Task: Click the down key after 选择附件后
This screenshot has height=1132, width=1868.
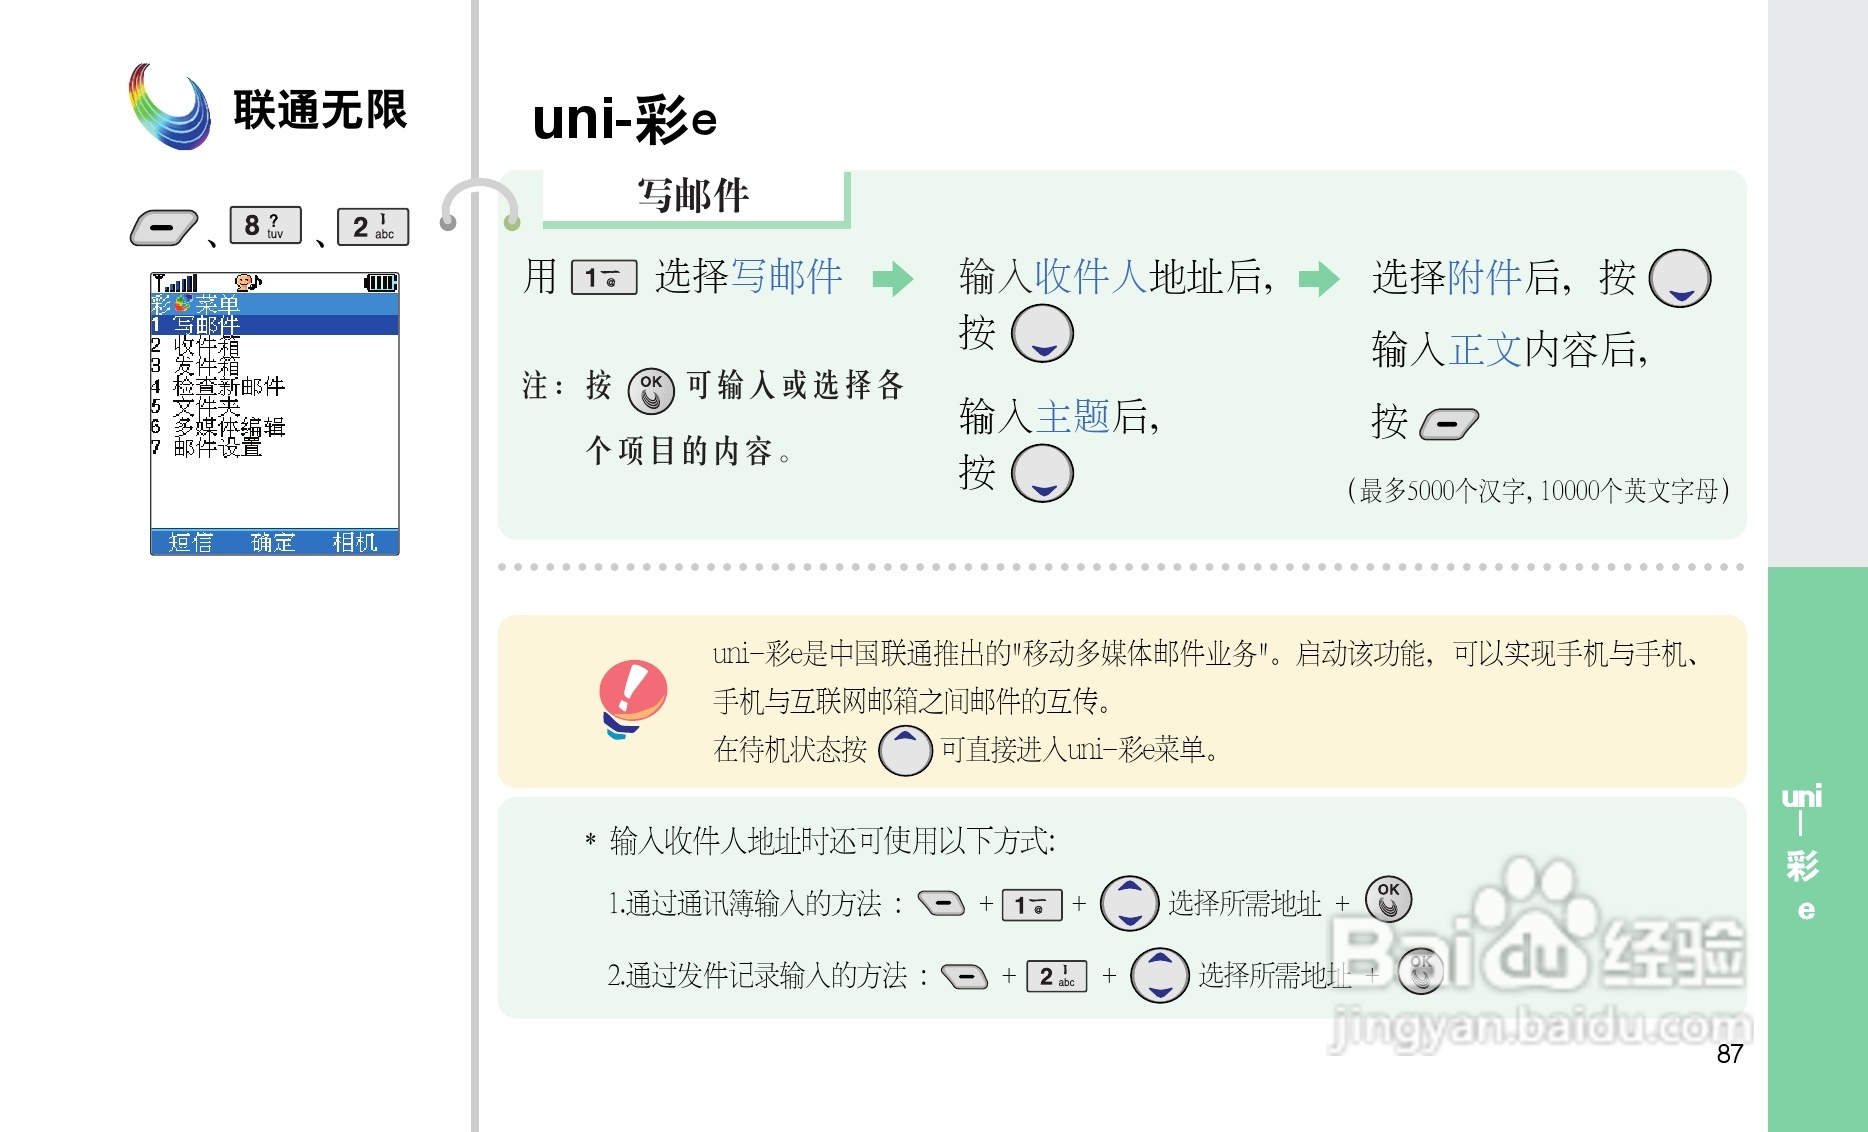Action: [x=1680, y=278]
